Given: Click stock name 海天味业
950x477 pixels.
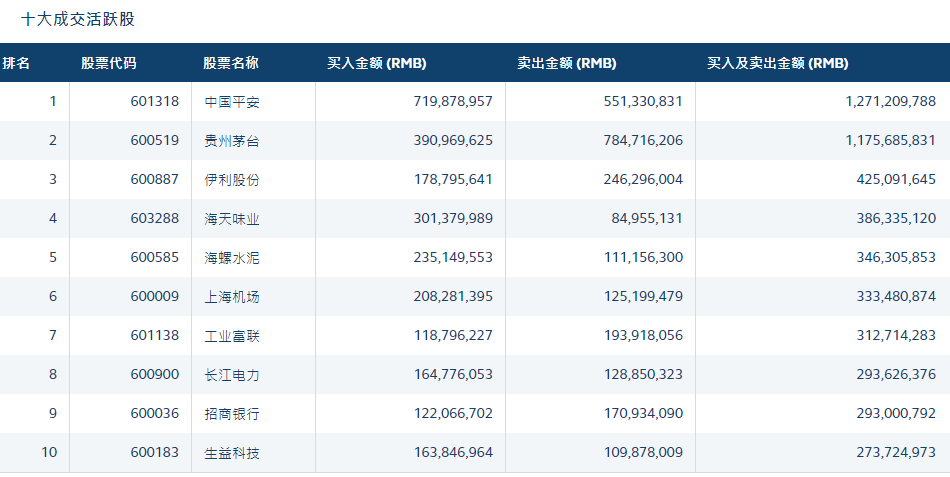Looking at the screenshot, I should (x=232, y=219).
